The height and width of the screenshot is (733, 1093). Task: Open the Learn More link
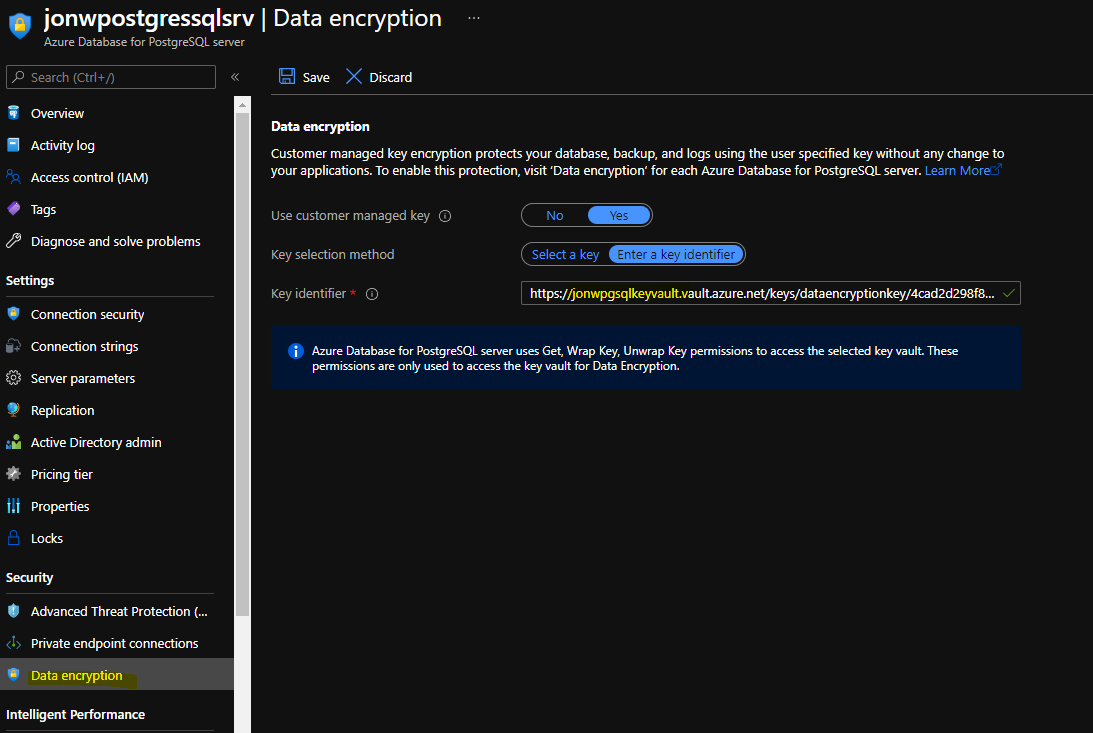tap(963, 171)
